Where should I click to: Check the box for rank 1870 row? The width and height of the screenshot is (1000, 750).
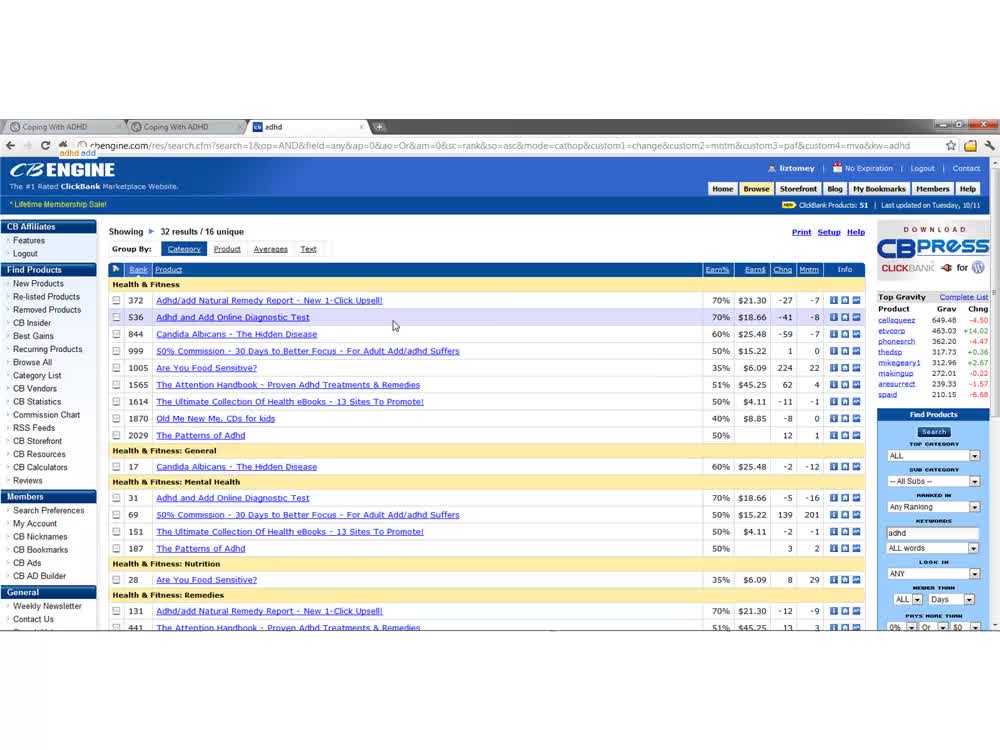point(116,418)
